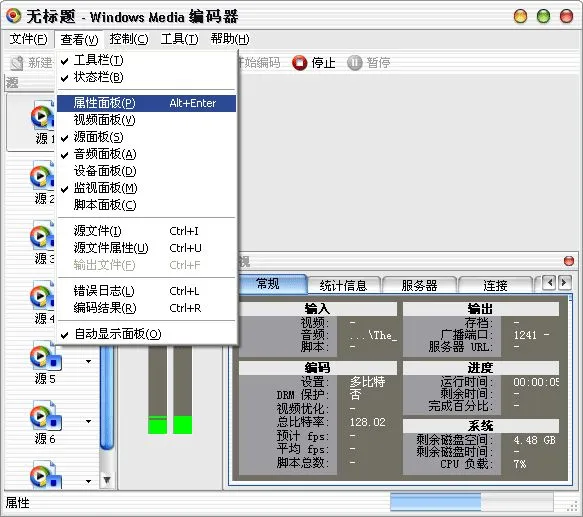Open the 控制(C) menu
The width and height of the screenshot is (583, 517).
pyautogui.click(x=129, y=39)
